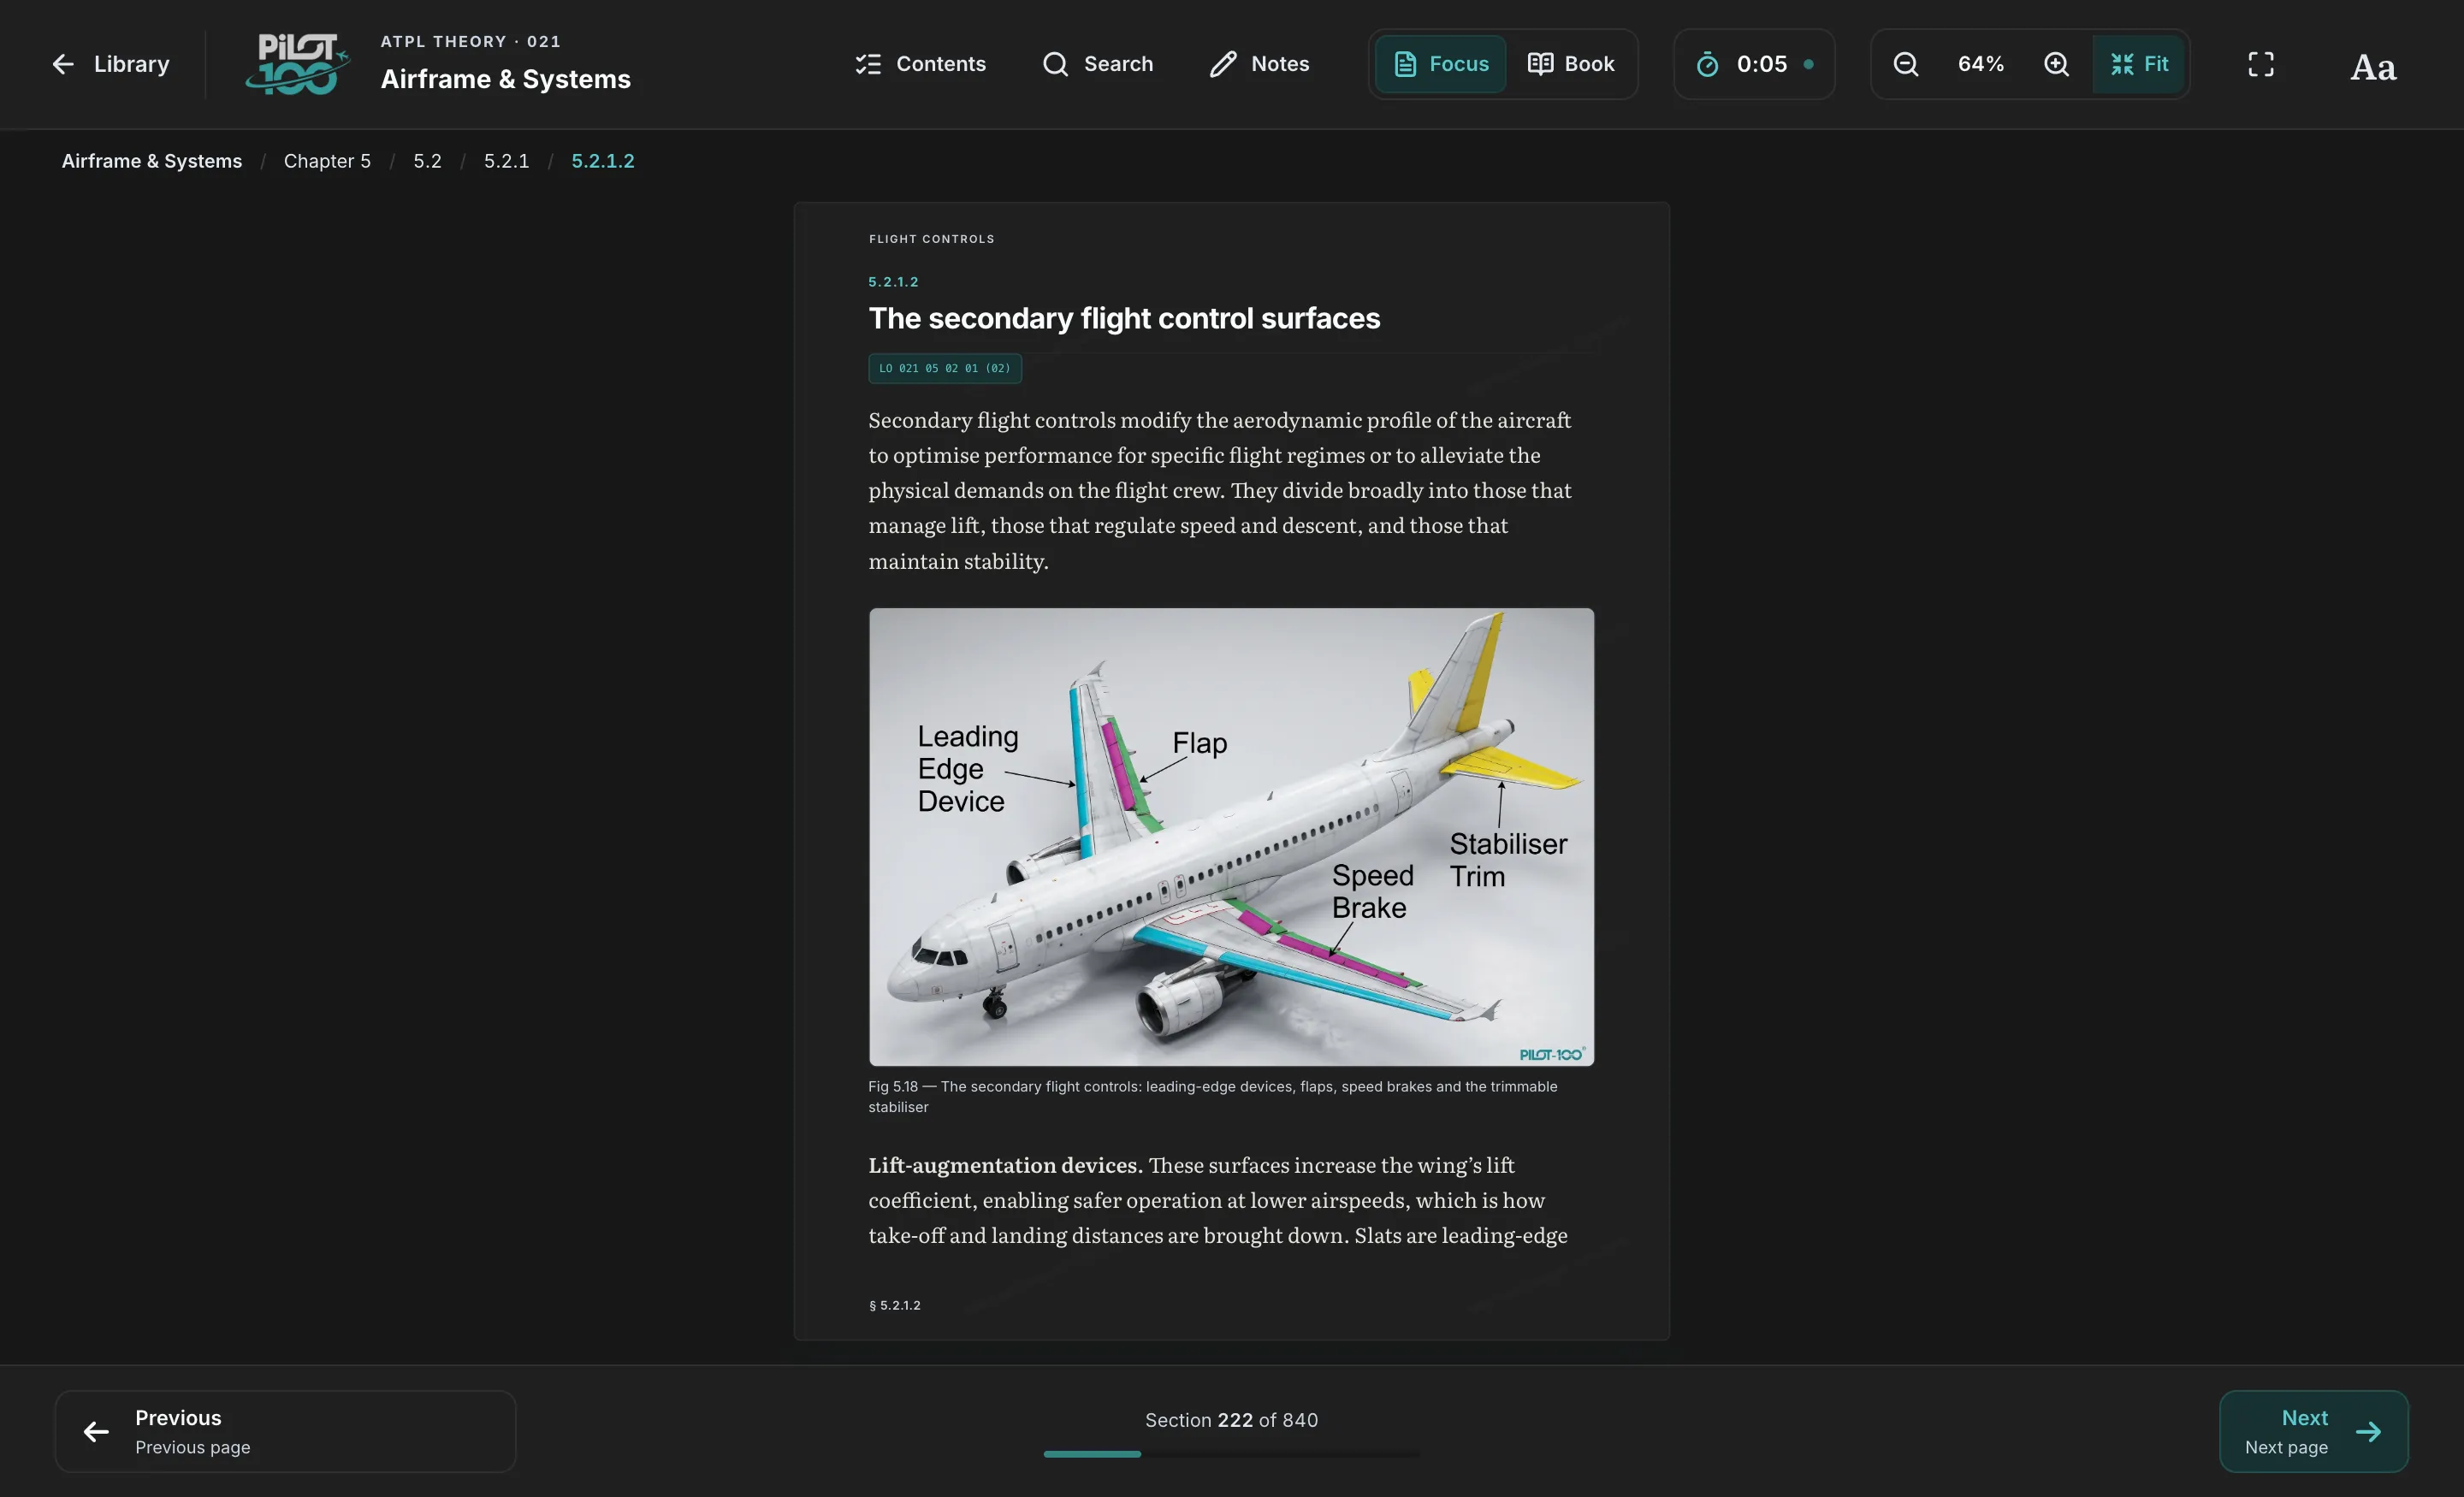Go back to the Library
The width and height of the screenshot is (2464, 1497).
(110, 64)
